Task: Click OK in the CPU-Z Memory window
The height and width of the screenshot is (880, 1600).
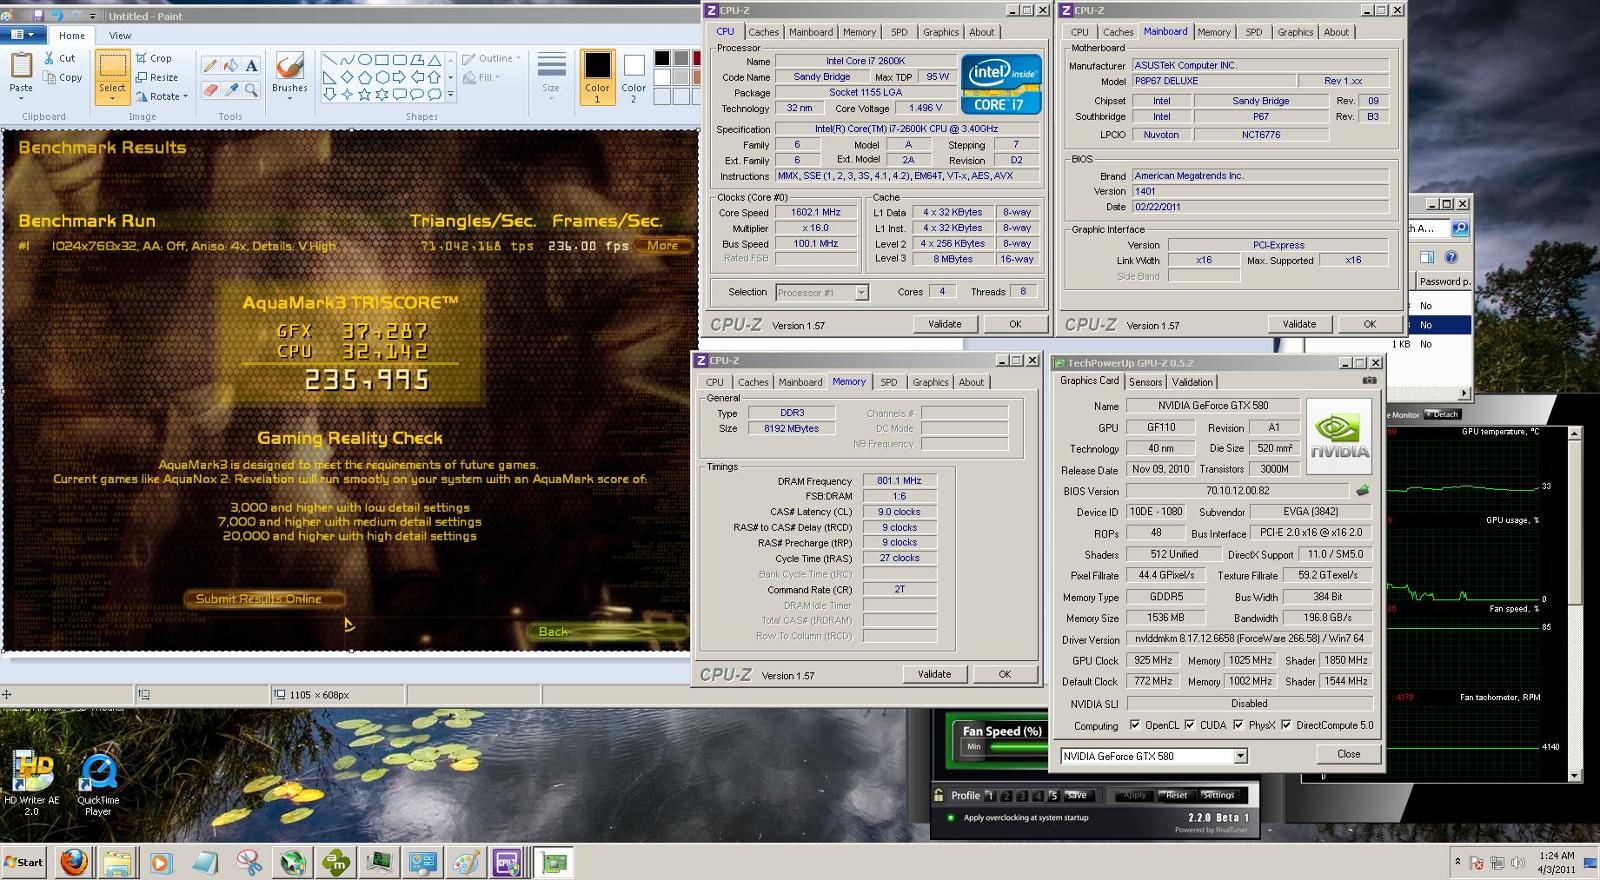Action: pos(1005,674)
